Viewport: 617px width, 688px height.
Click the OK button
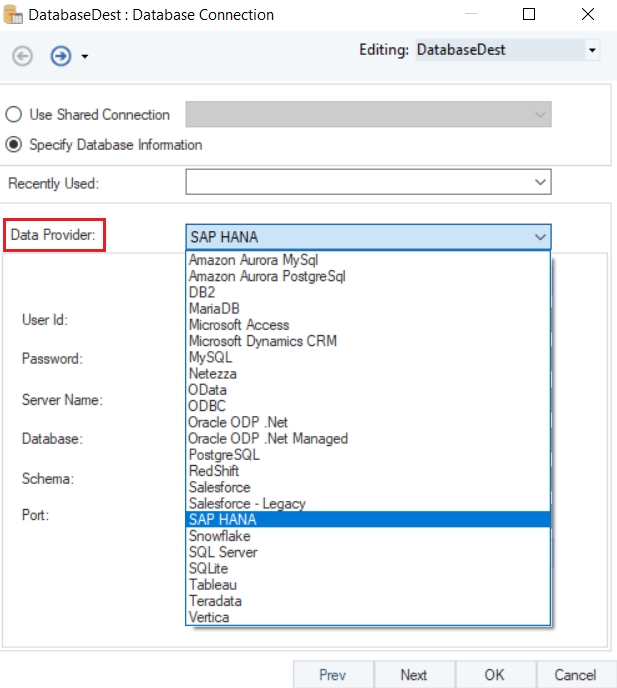pyautogui.click(x=494, y=675)
